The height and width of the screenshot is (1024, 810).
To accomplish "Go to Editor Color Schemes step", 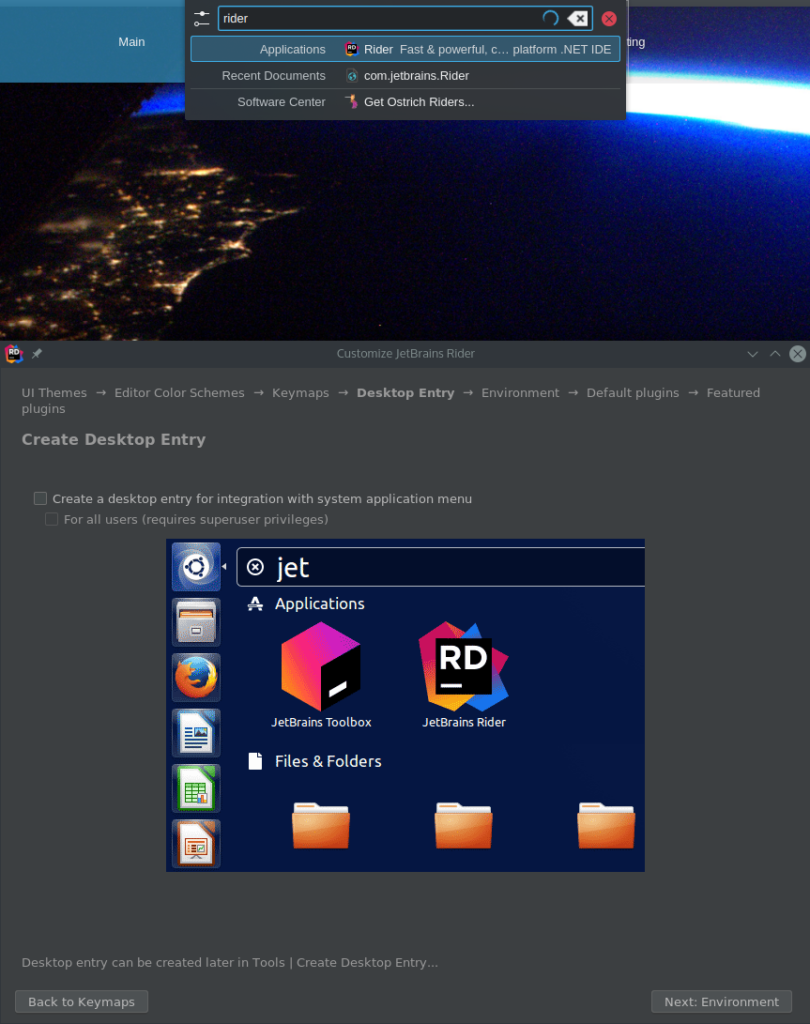I will click(179, 392).
